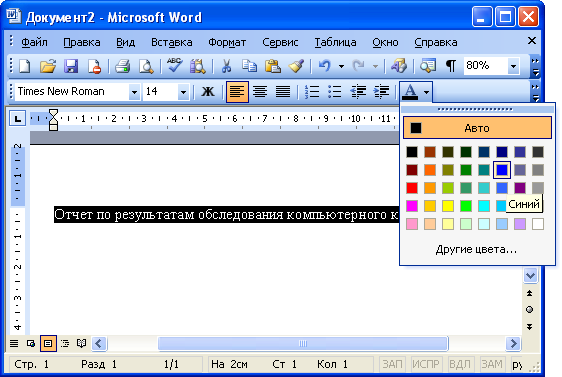Viewport: 562px width, 377px height.
Task: Open the Справка menu
Action: pyautogui.click(x=436, y=42)
